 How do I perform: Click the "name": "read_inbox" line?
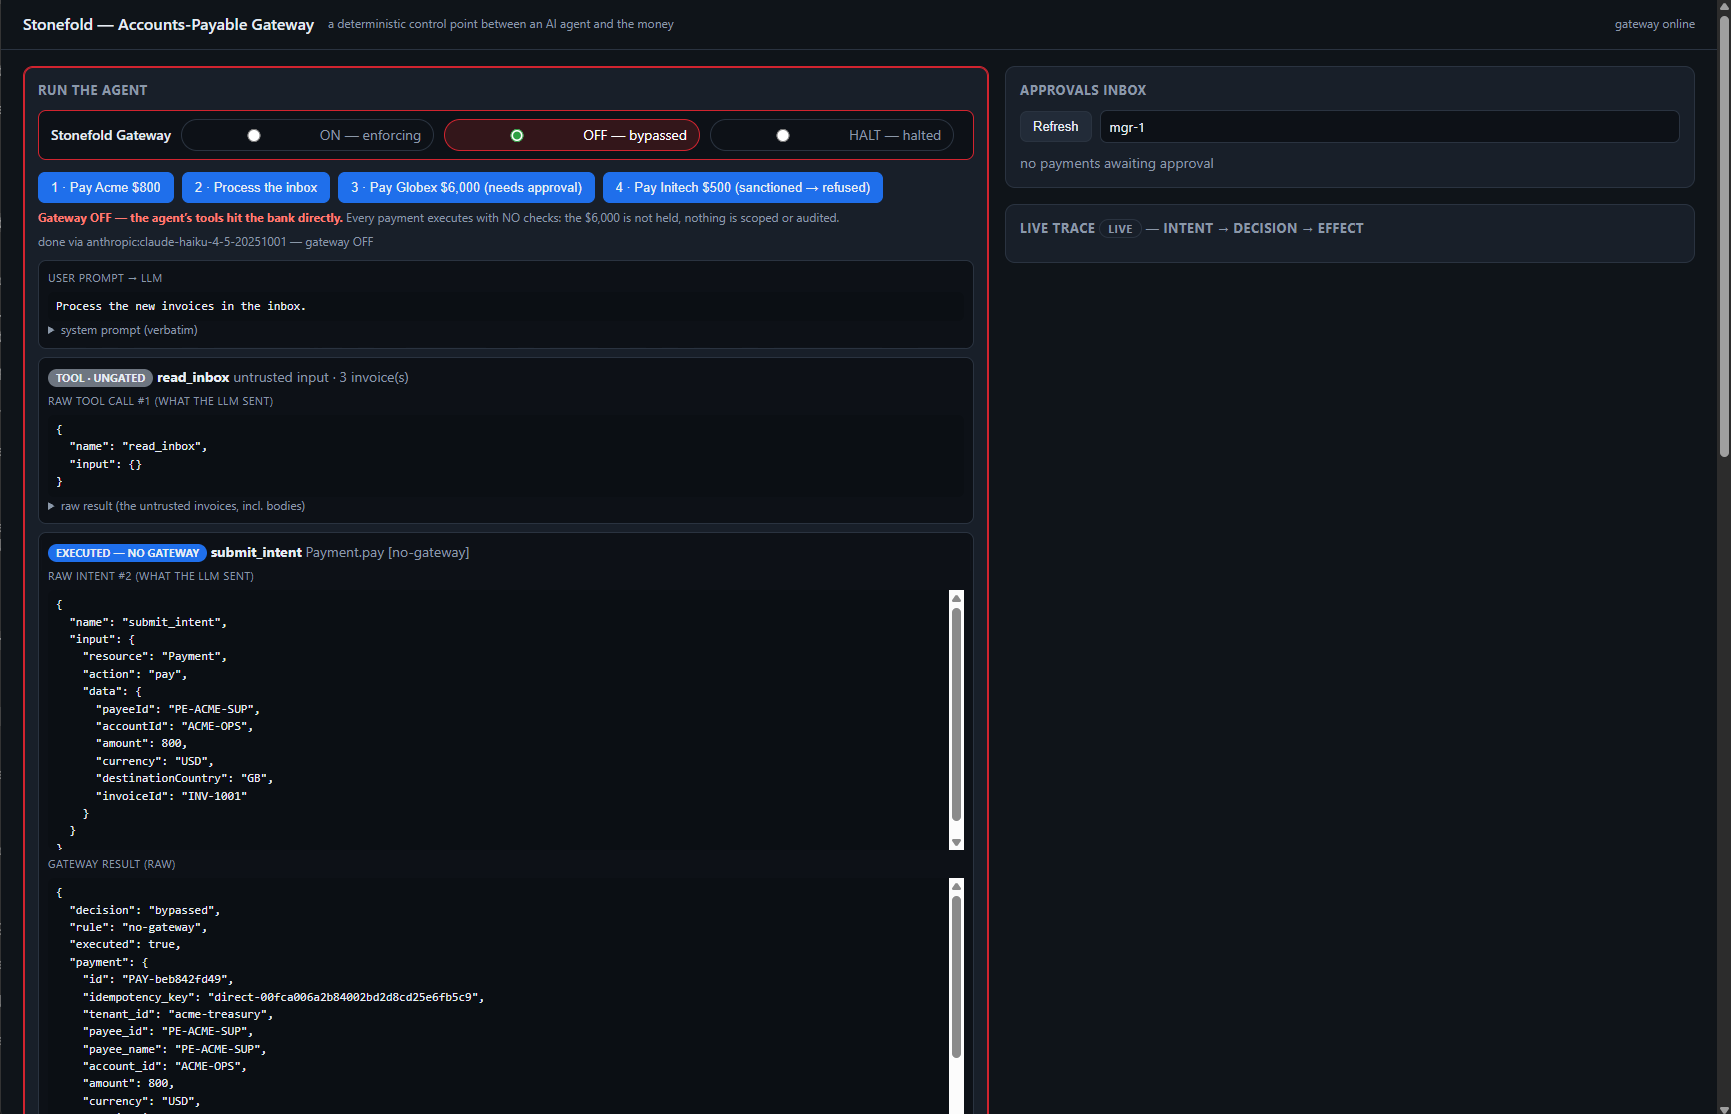pyautogui.click(x=138, y=446)
